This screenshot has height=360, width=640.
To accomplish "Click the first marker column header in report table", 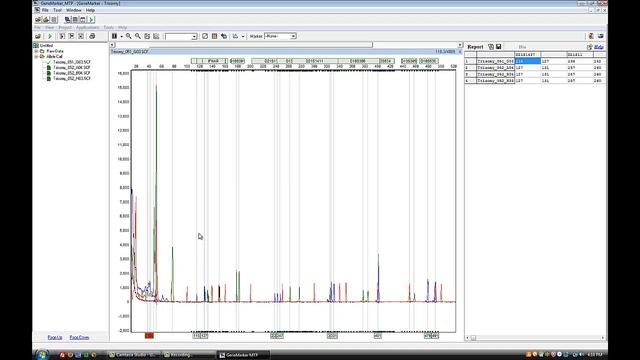I will (528, 55).
